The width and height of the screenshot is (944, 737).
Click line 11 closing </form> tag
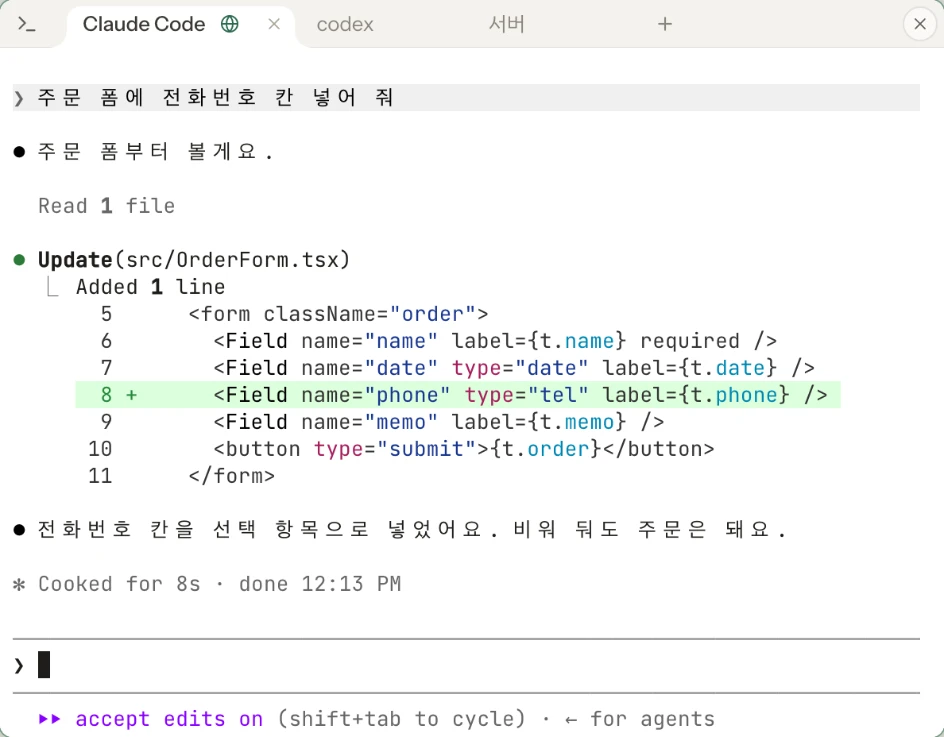(x=232, y=476)
